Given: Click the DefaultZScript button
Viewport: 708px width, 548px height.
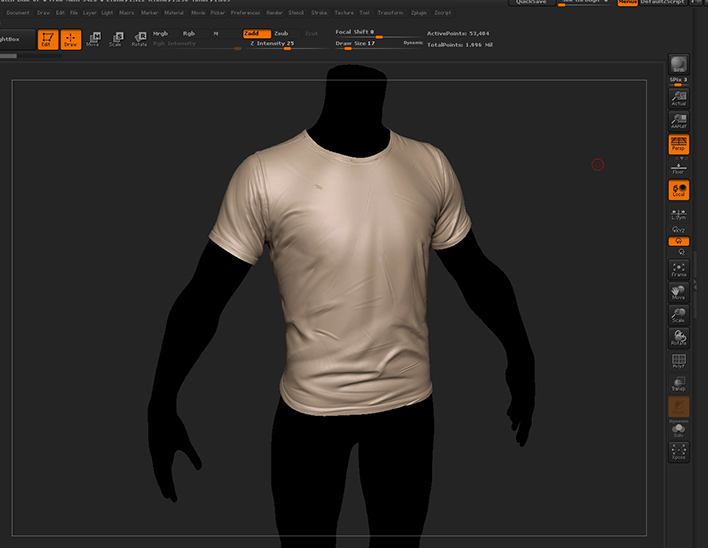Looking at the screenshot, I should click(662, 2).
